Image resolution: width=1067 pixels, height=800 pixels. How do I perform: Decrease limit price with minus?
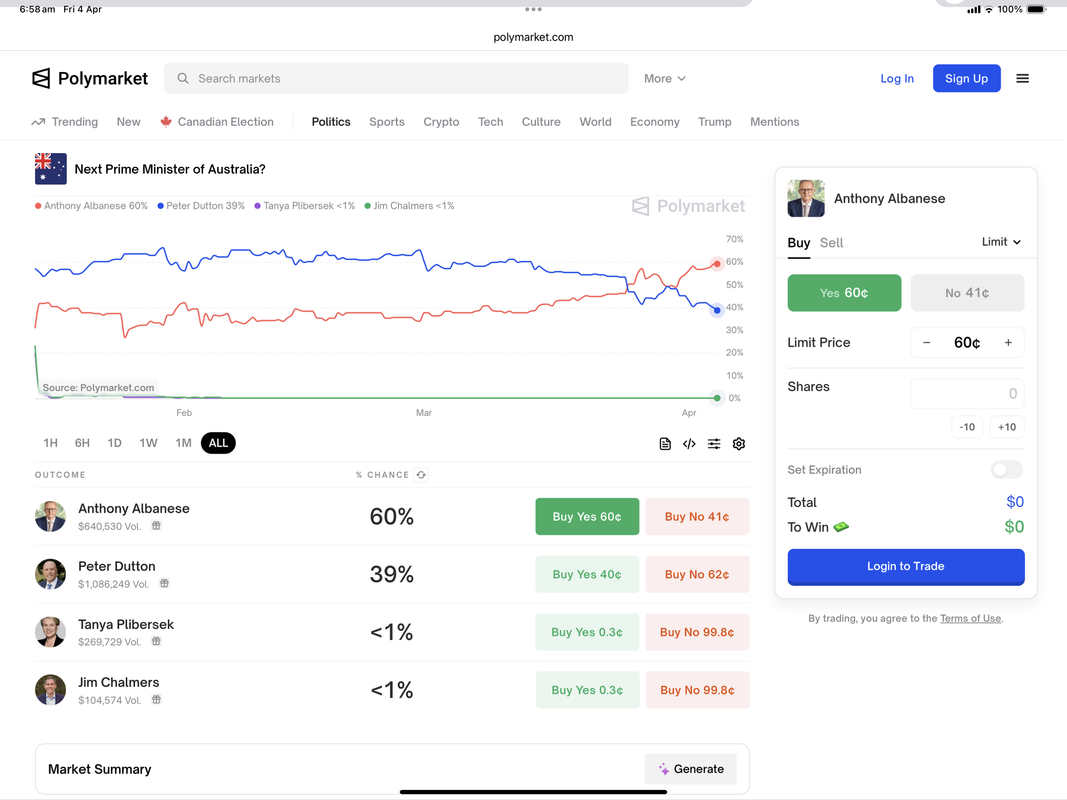point(926,343)
